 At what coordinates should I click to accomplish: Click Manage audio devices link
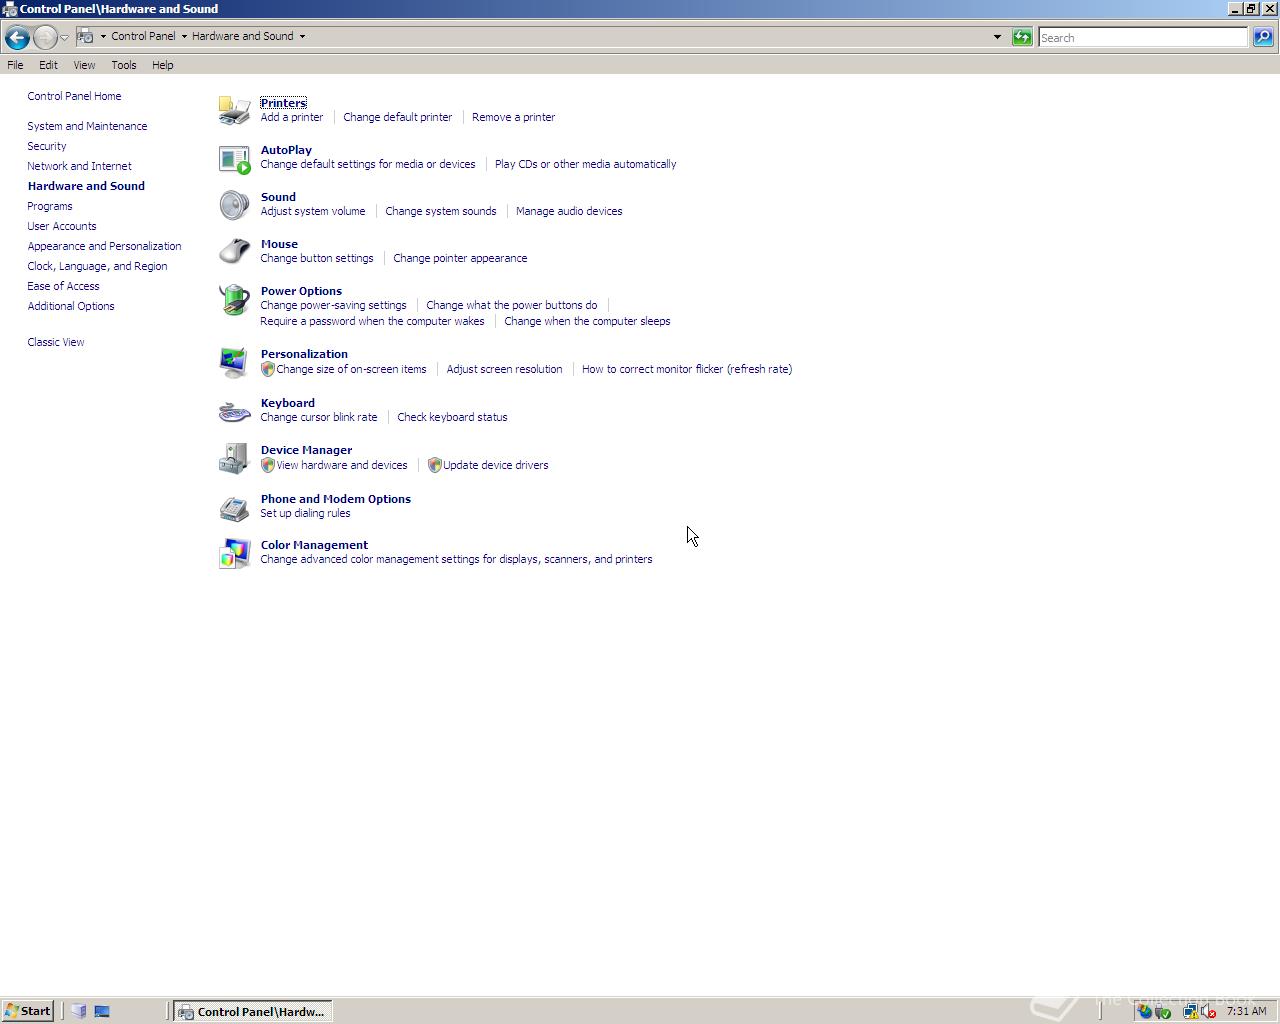(x=568, y=211)
